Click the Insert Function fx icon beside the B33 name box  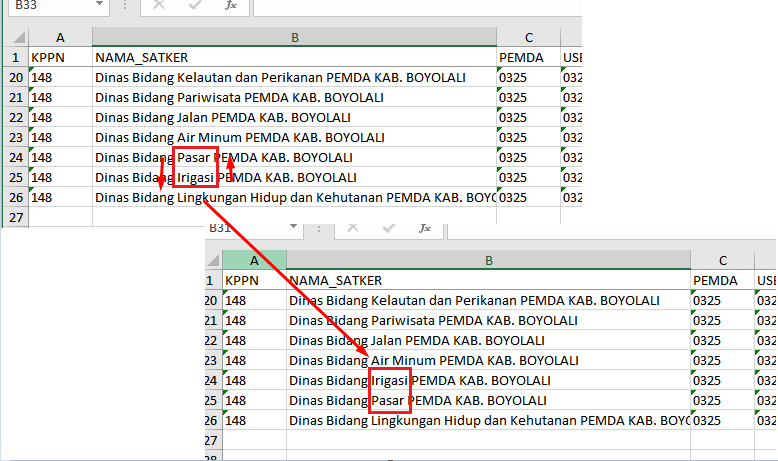[231, 6]
